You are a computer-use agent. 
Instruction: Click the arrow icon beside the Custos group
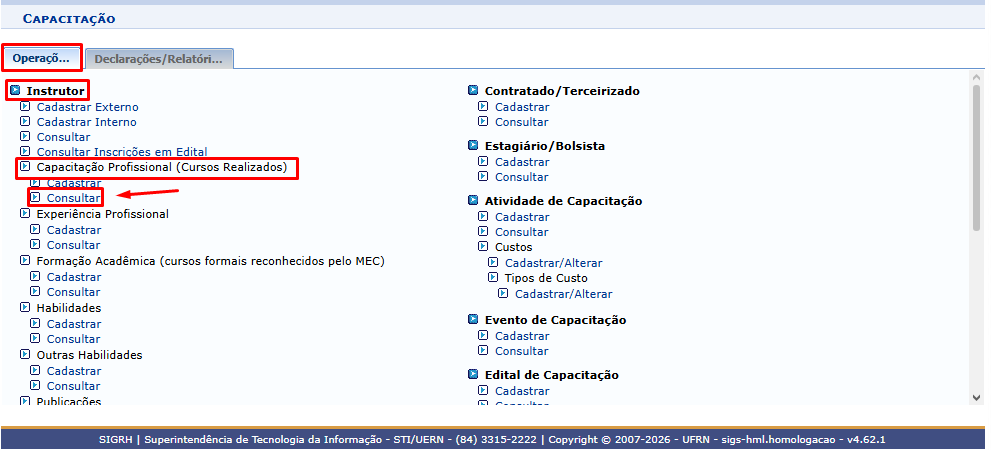click(483, 246)
